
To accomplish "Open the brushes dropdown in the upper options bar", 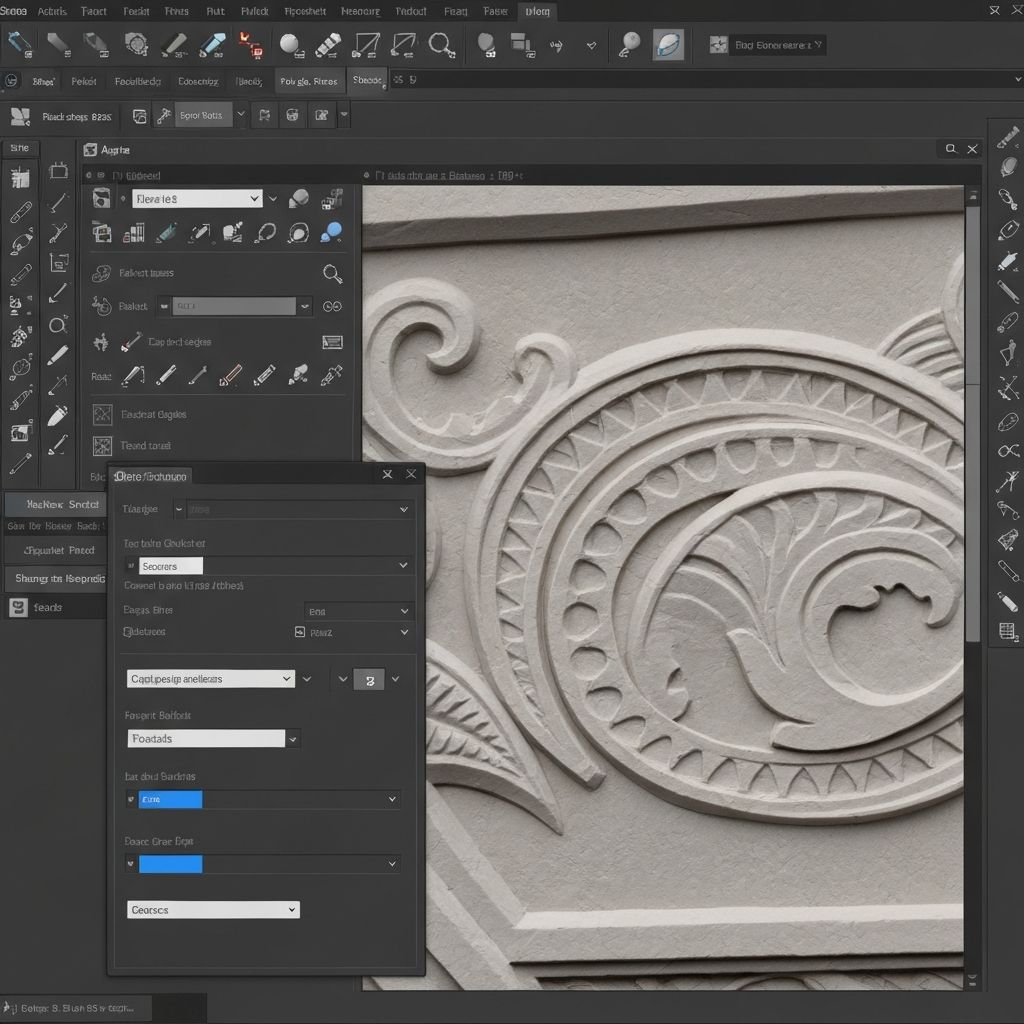I will [197, 198].
